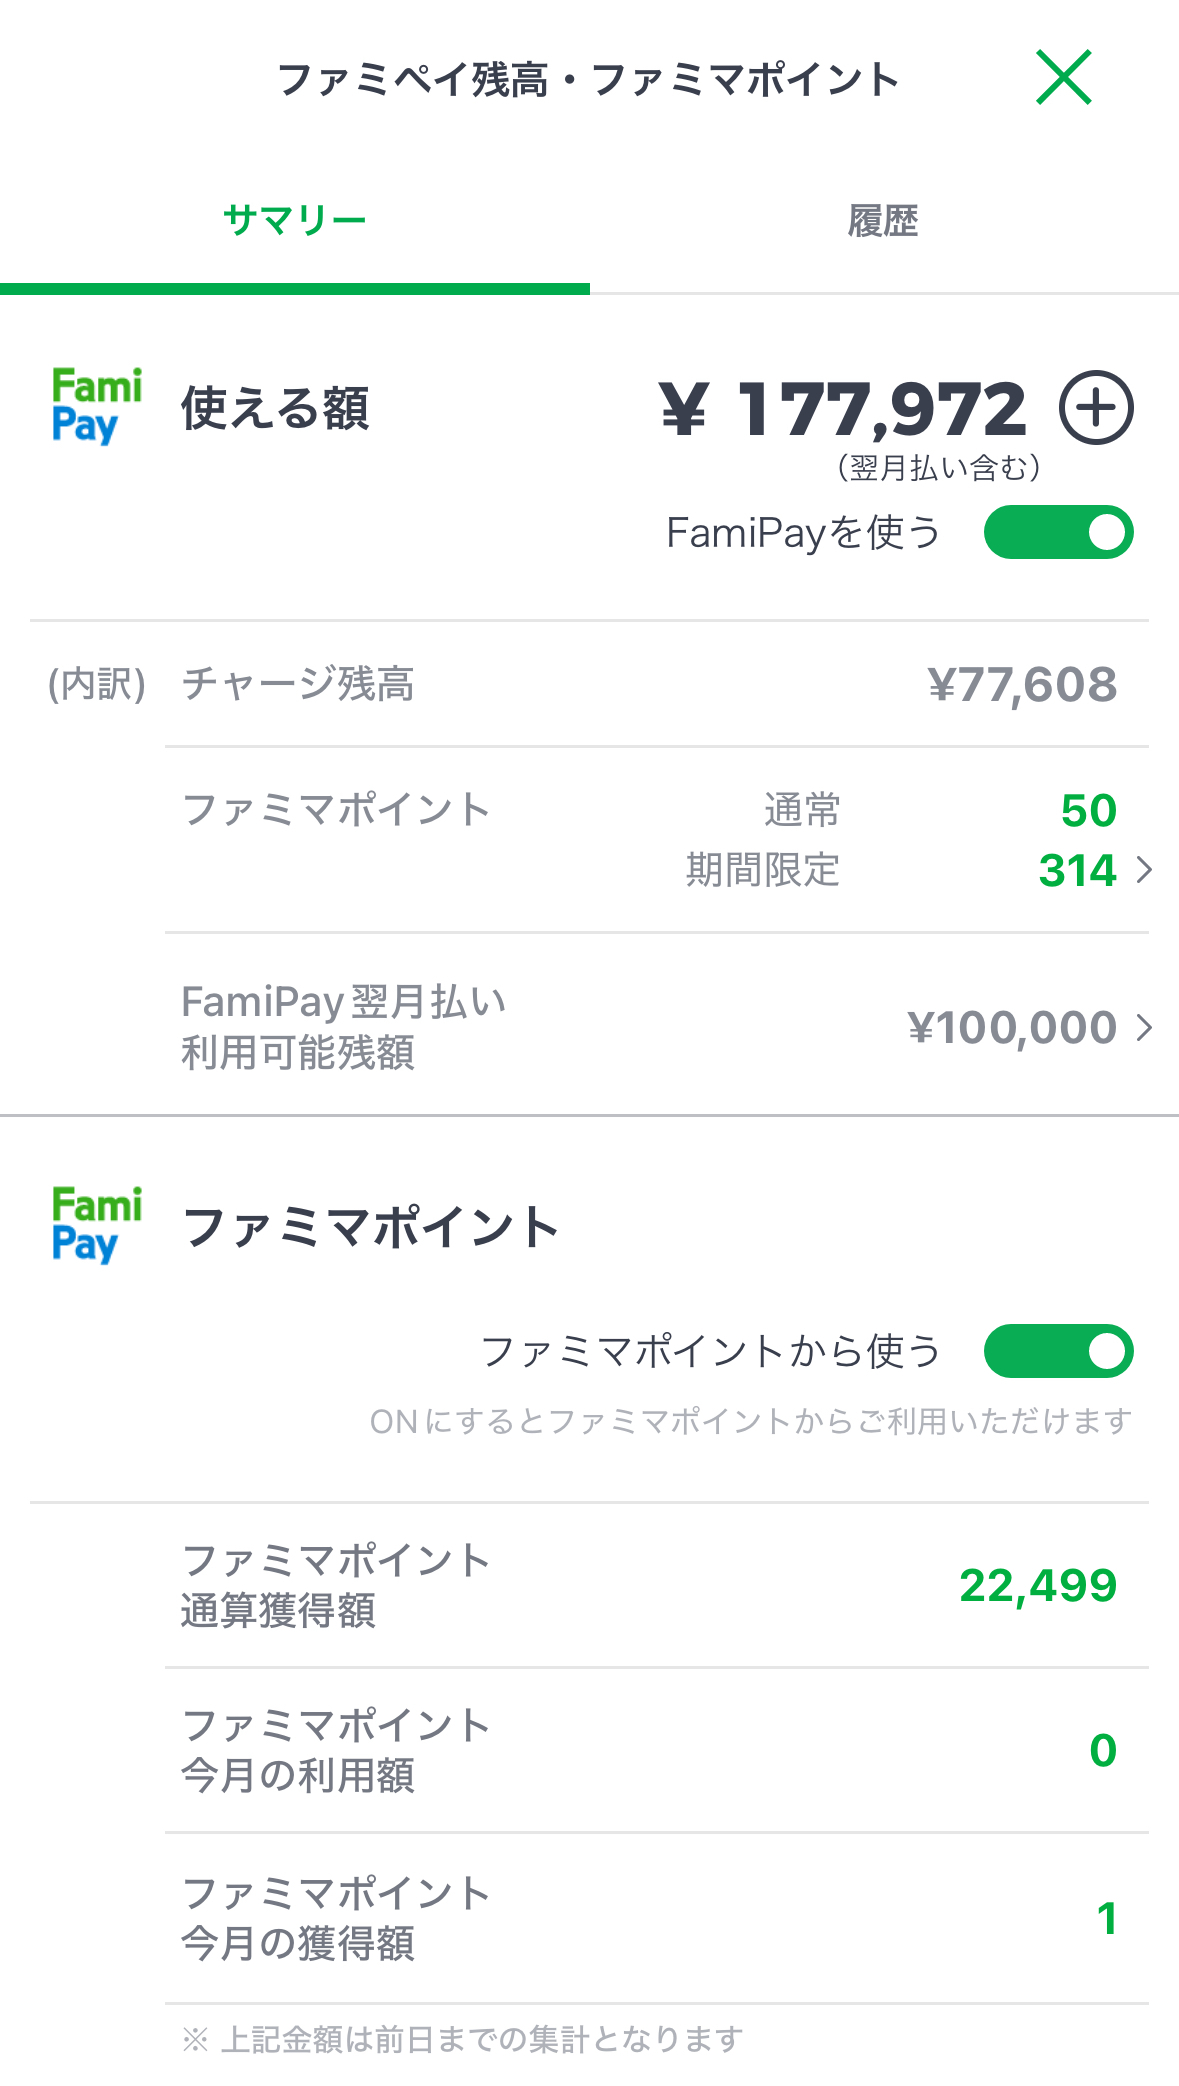Tap the 314 limited-period points value

pos(1077,870)
